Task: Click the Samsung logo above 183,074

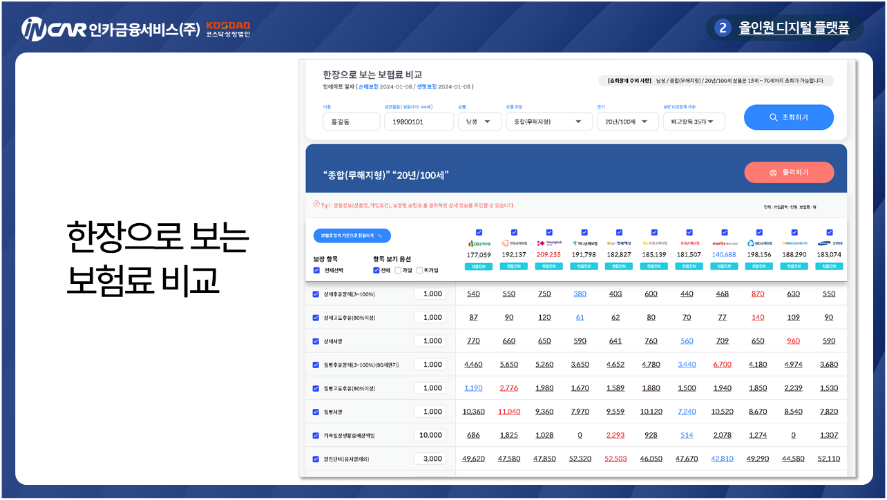Action: [829, 243]
